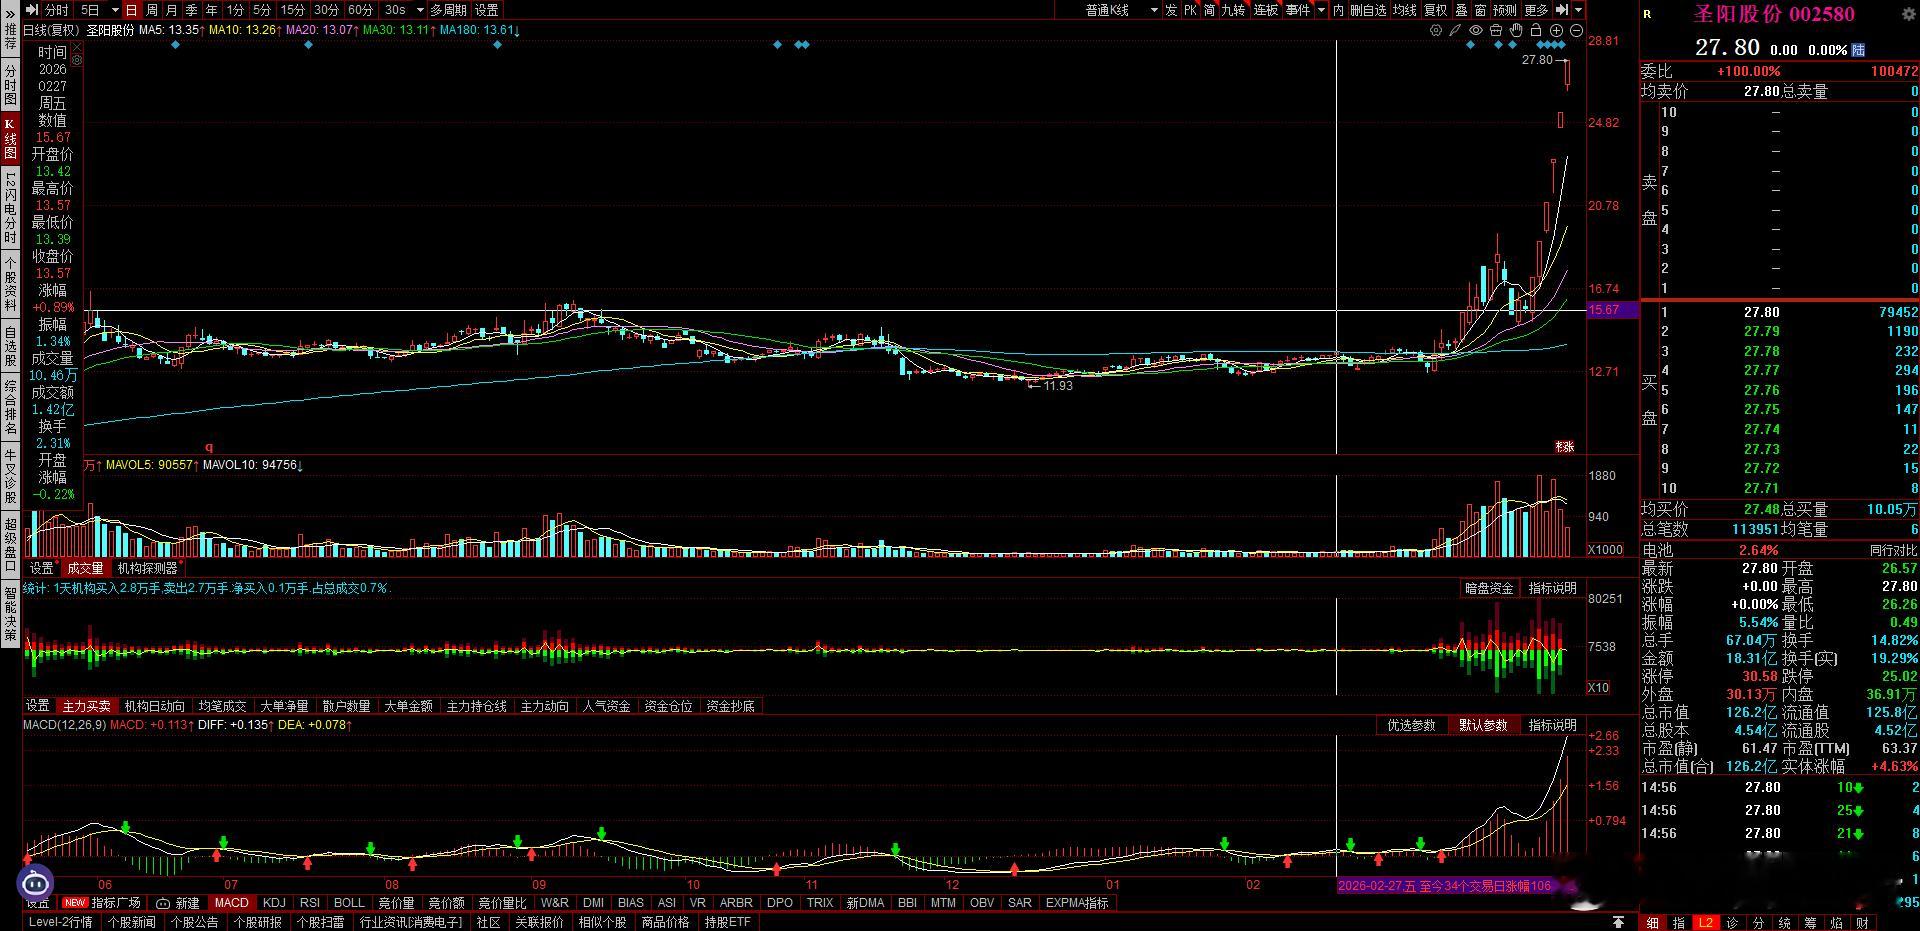Toggle 叠 overlay option in toolbar

(1461, 10)
